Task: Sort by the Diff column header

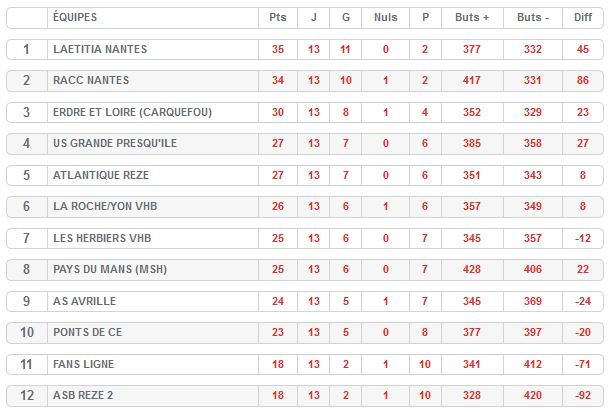Action: click(x=583, y=18)
